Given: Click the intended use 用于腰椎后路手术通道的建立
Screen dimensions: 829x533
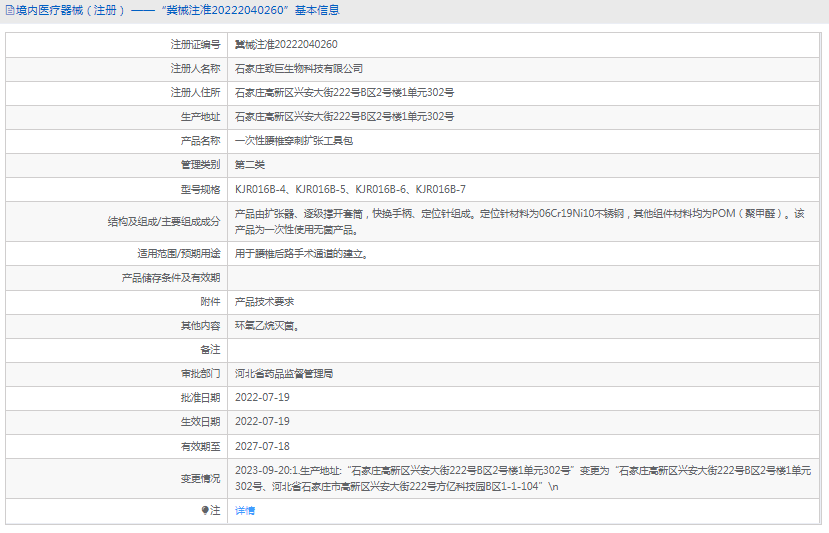Looking at the screenshot, I should click(x=301, y=254).
